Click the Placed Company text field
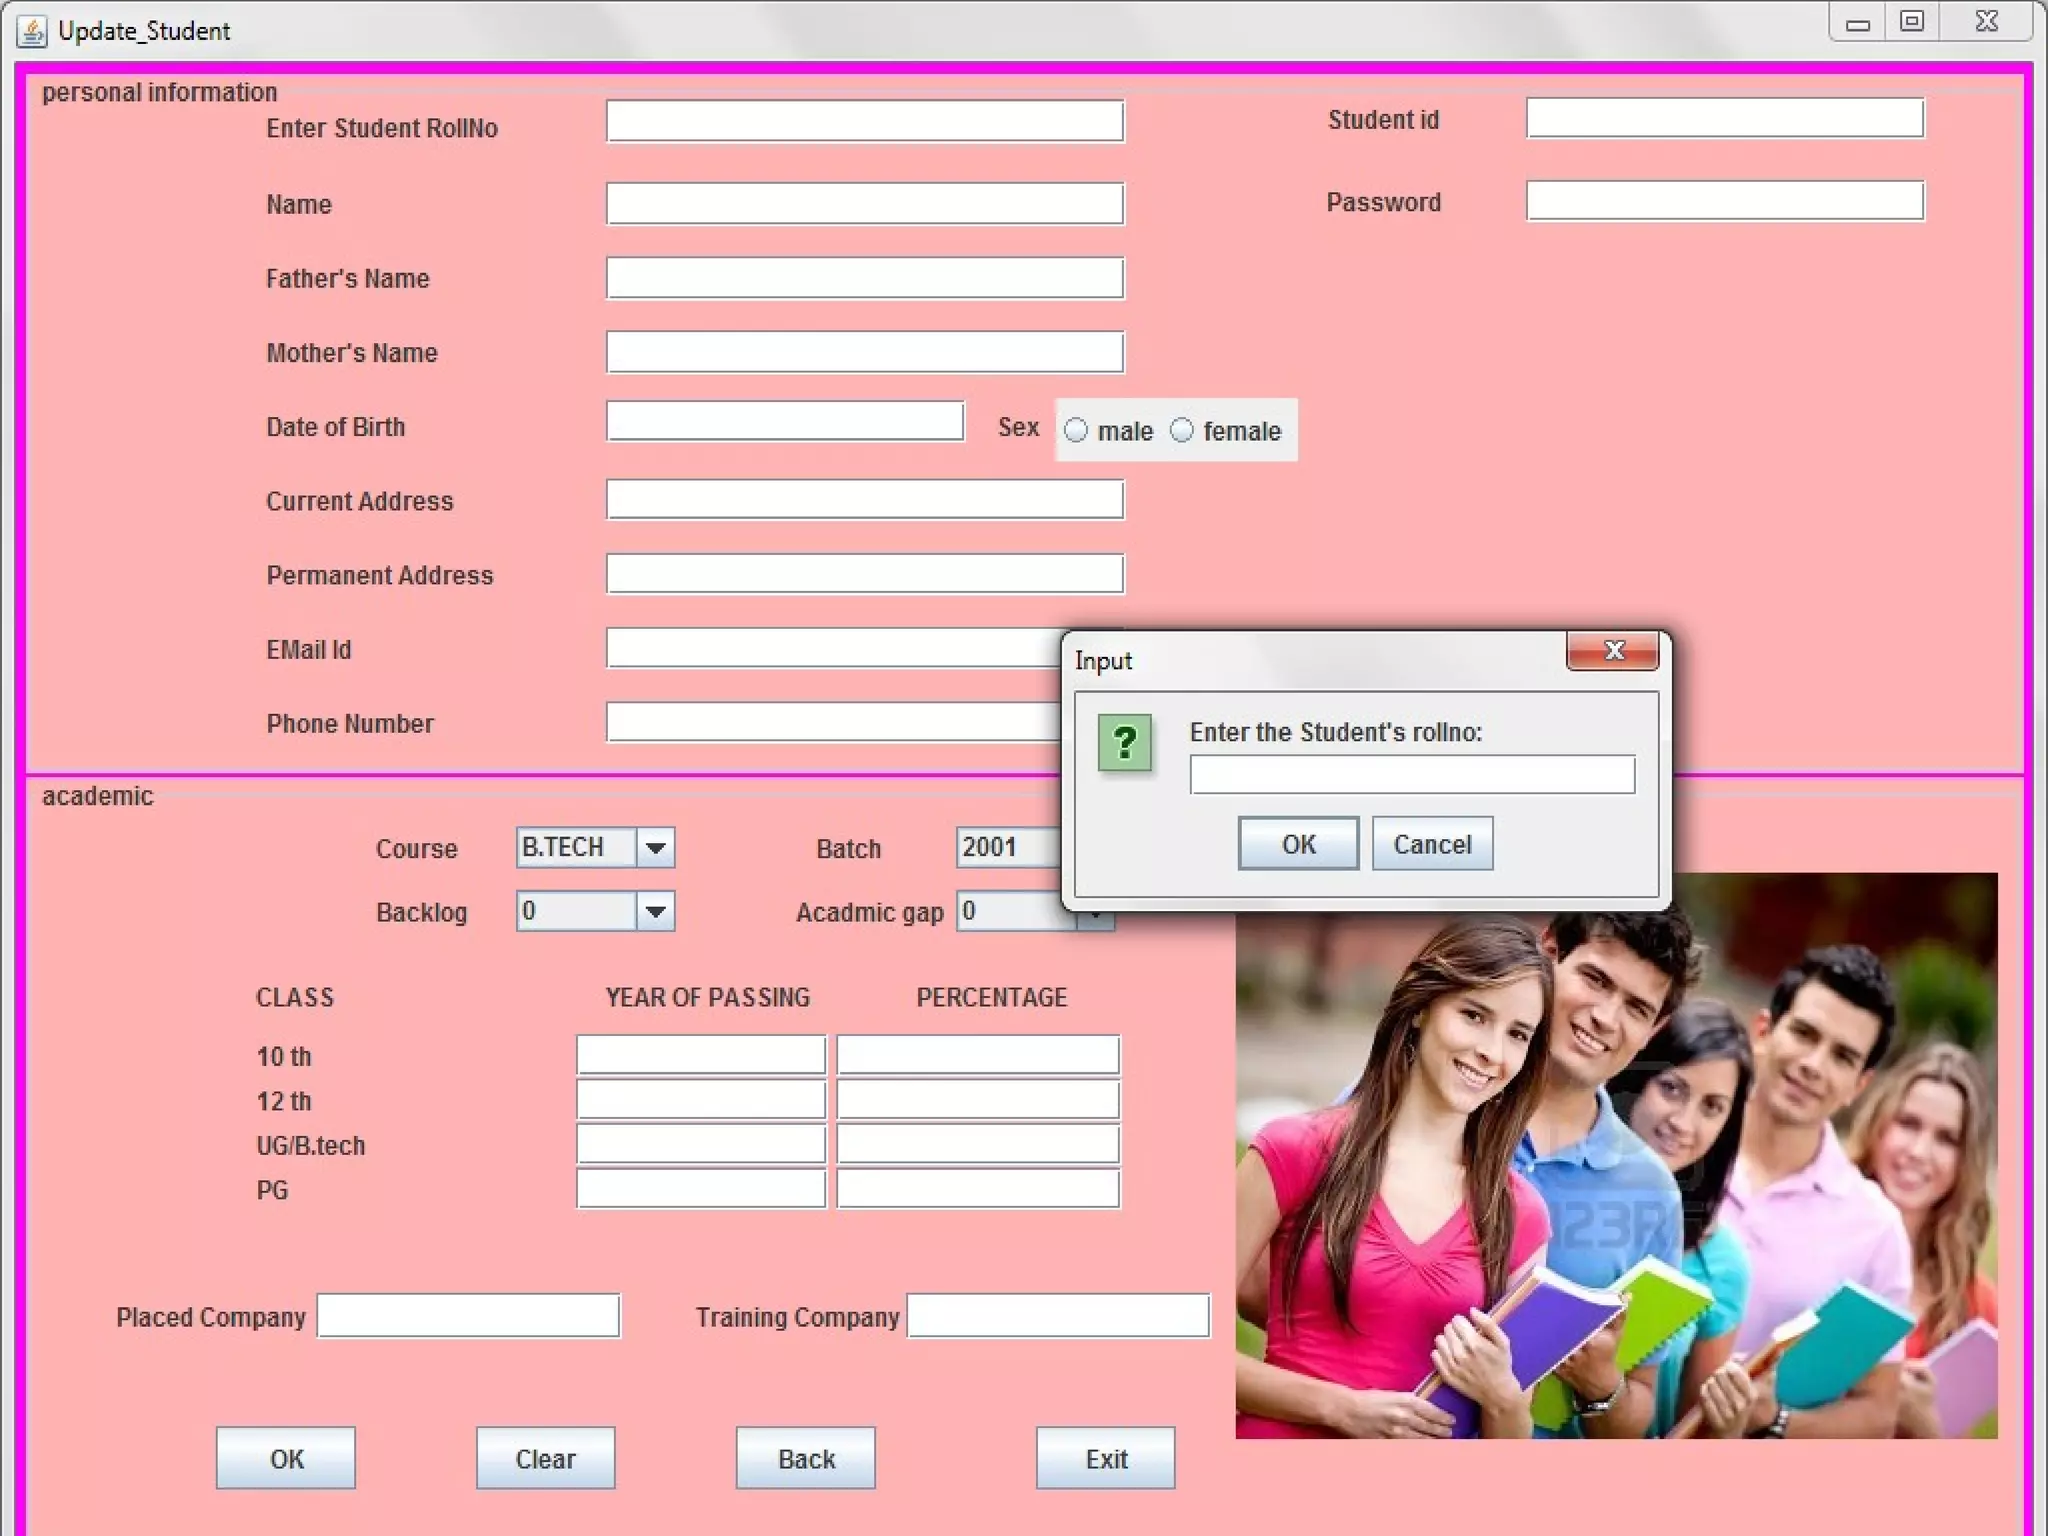Image resolution: width=2048 pixels, height=1536 pixels. (x=468, y=1316)
